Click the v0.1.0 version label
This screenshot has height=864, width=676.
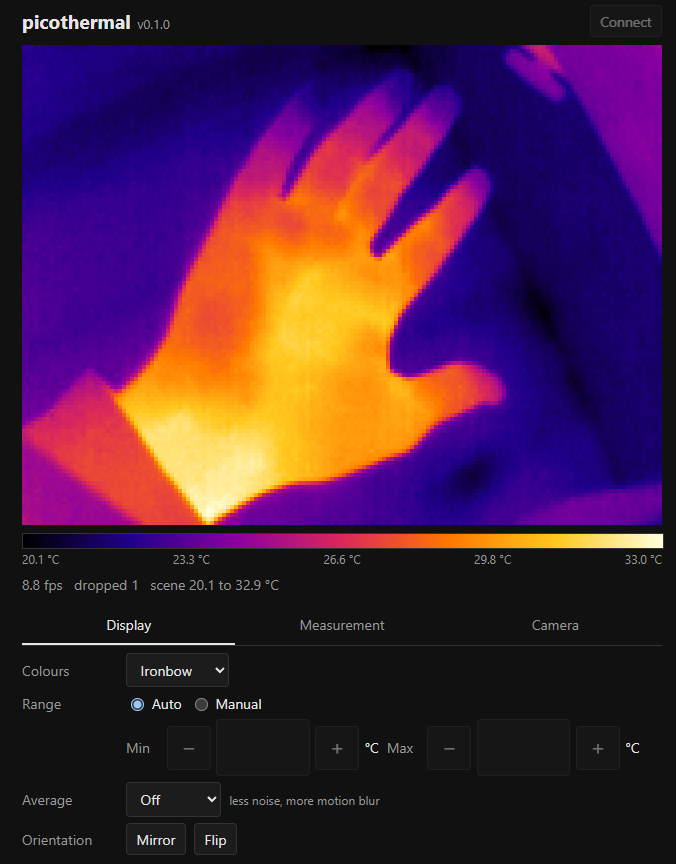(153, 25)
